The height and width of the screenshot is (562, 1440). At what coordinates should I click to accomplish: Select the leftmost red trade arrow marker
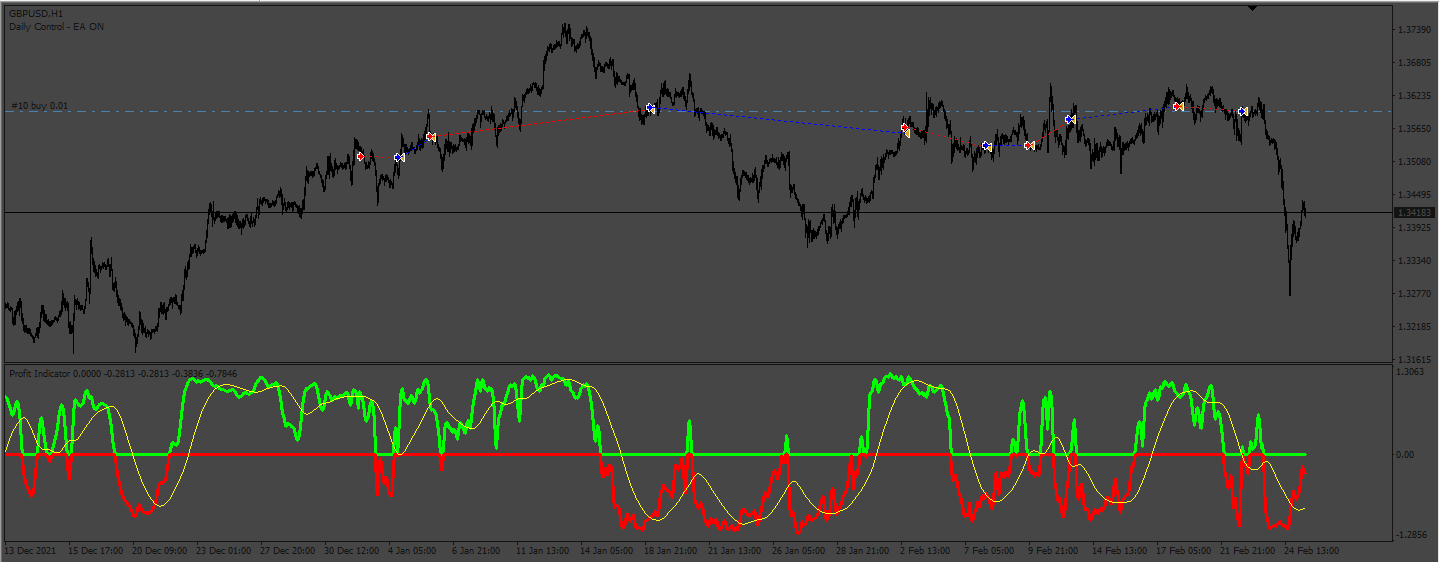point(361,156)
